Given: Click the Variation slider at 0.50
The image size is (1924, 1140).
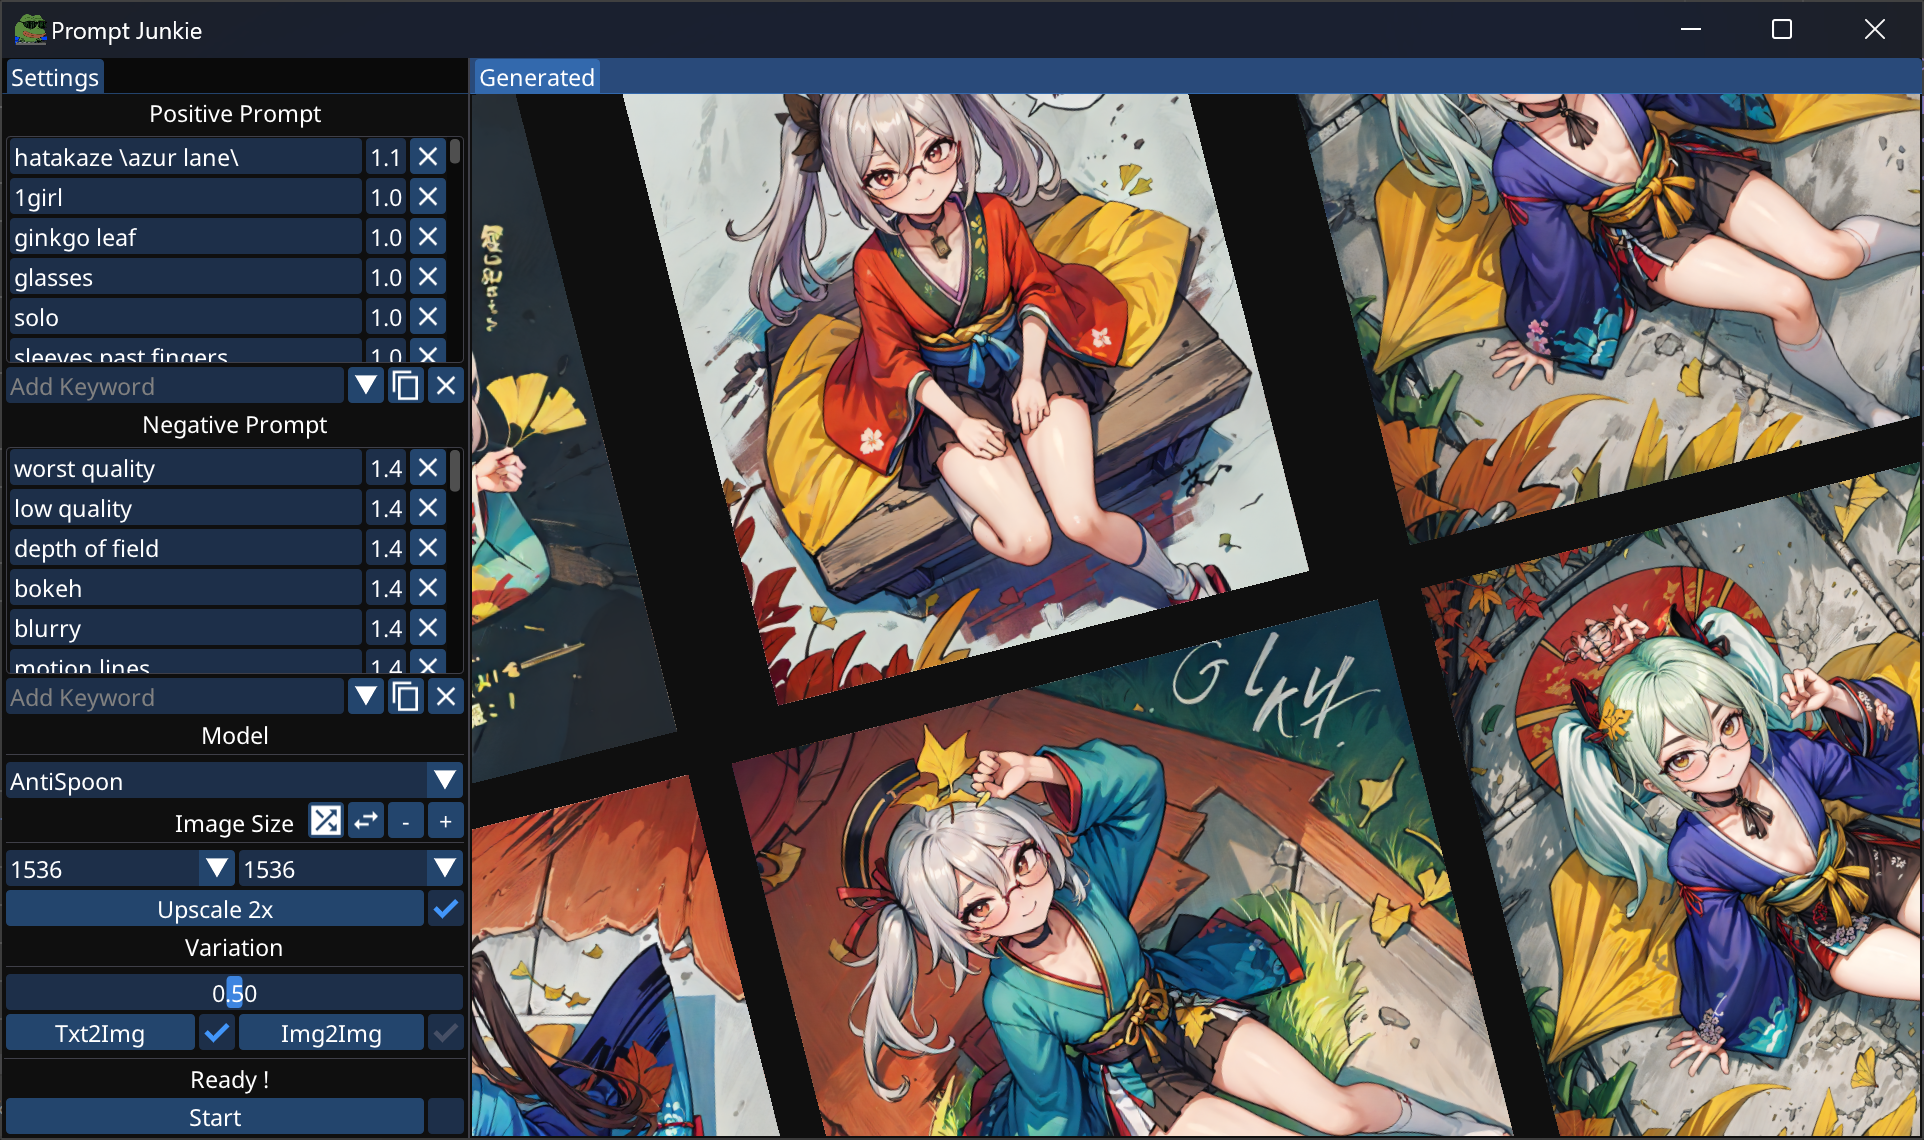Looking at the screenshot, I should 234,993.
